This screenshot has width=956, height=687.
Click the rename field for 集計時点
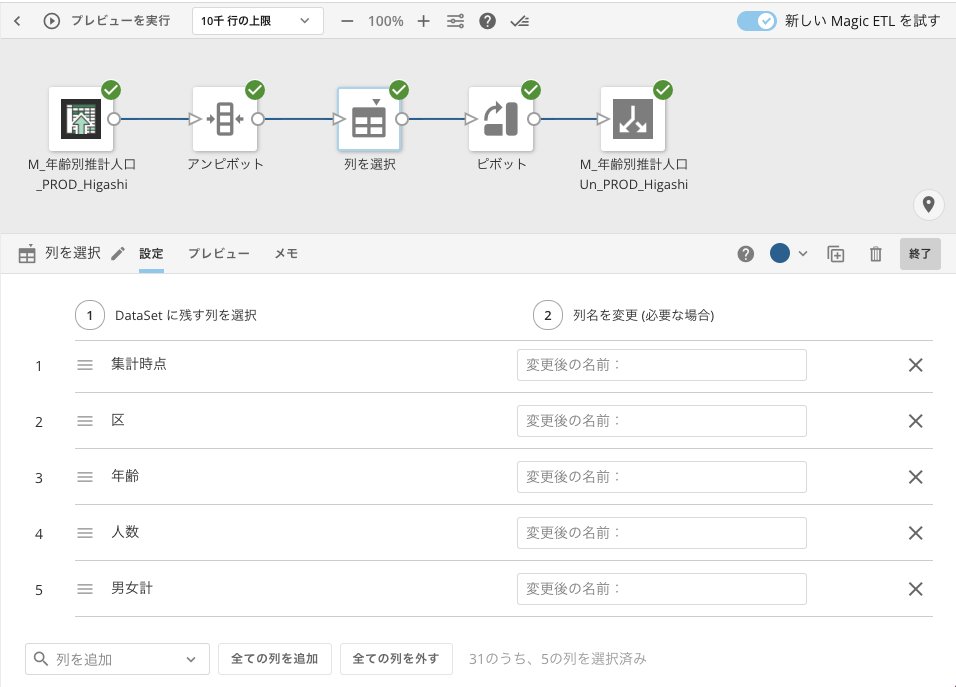662,365
